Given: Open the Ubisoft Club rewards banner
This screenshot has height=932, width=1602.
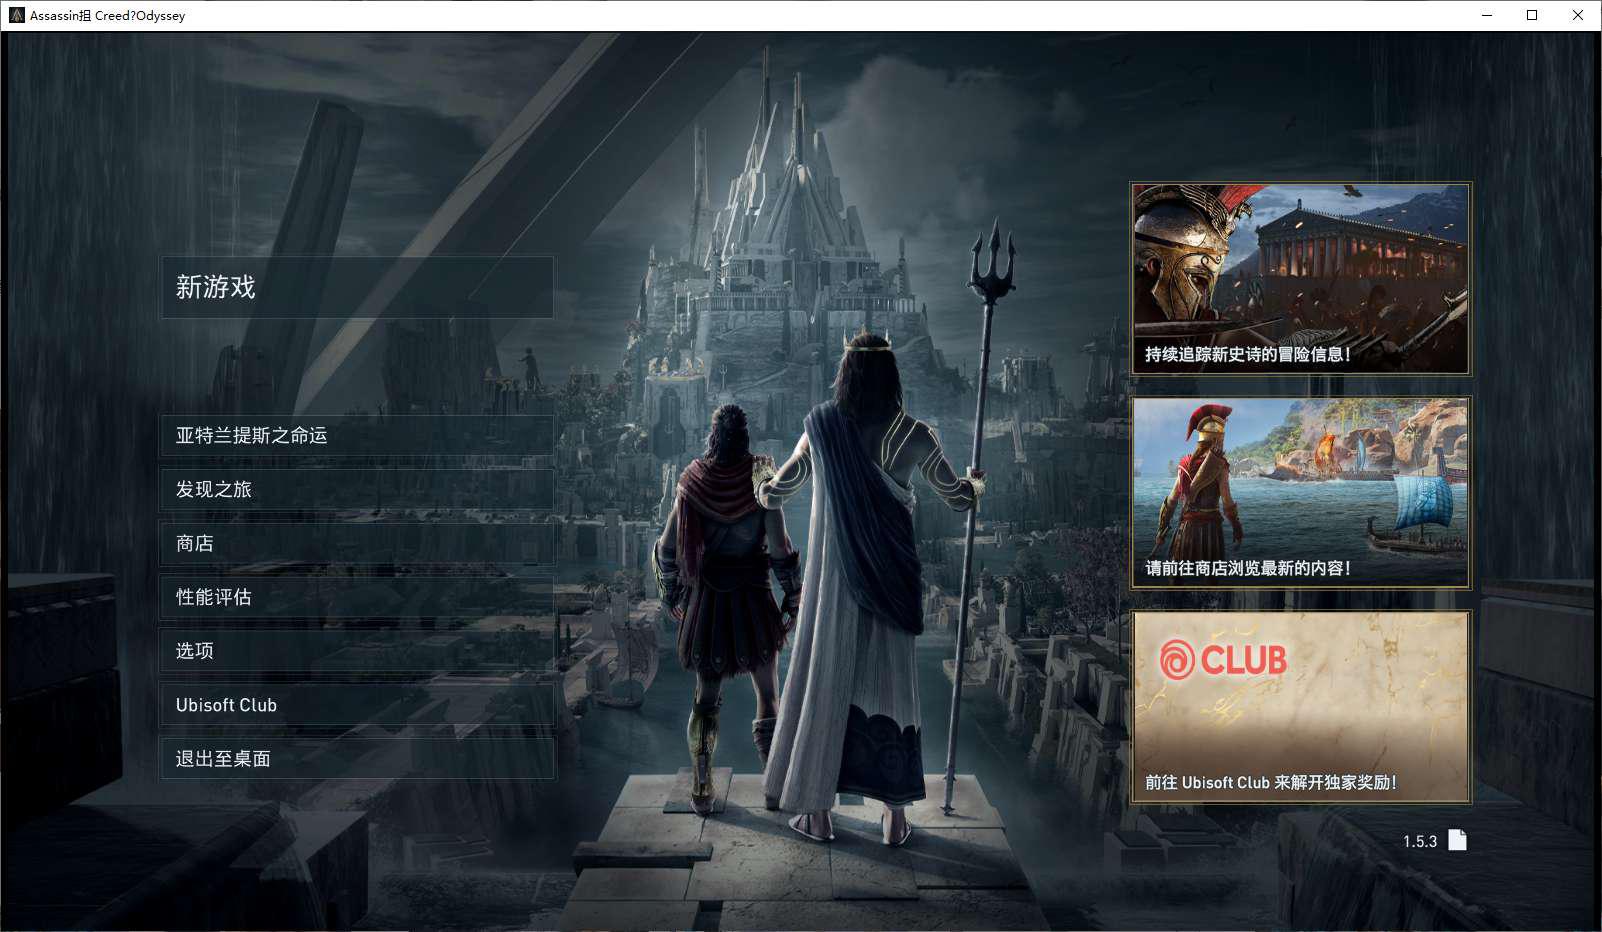Looking at the screenshot, I should 1301,707.
